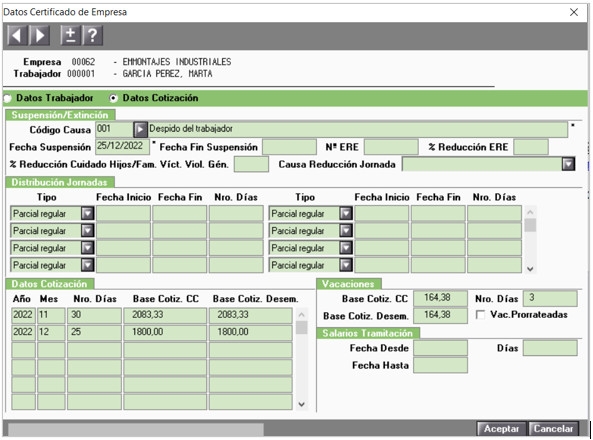The width and height of the screenshot is (593, 440).
Task: Click Despido del trabajador description field
Action: (358, 129)
